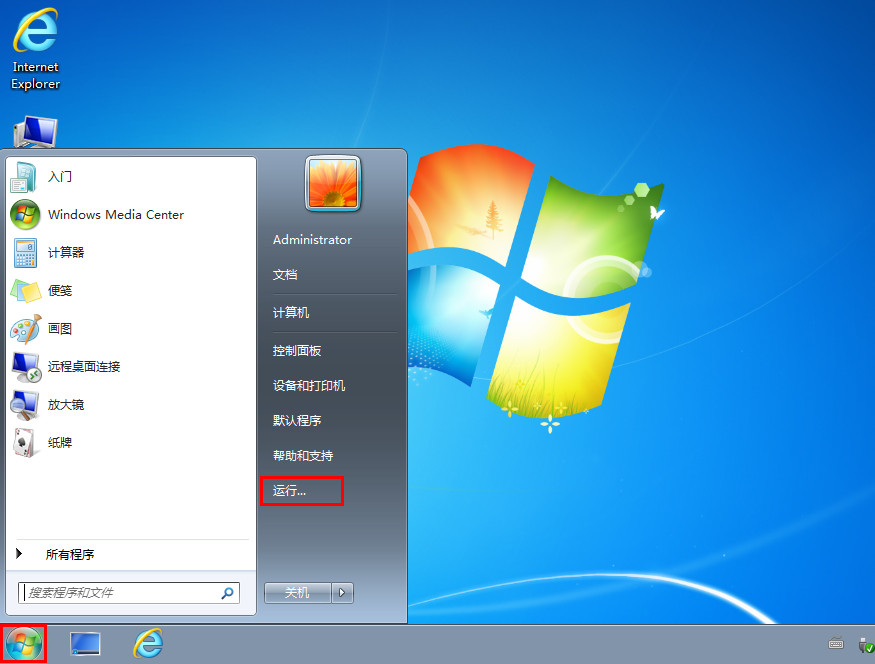Click the keyboard icon in system tray
The image size is (875, 664).
pyautogui.click(x=836, y=643)
